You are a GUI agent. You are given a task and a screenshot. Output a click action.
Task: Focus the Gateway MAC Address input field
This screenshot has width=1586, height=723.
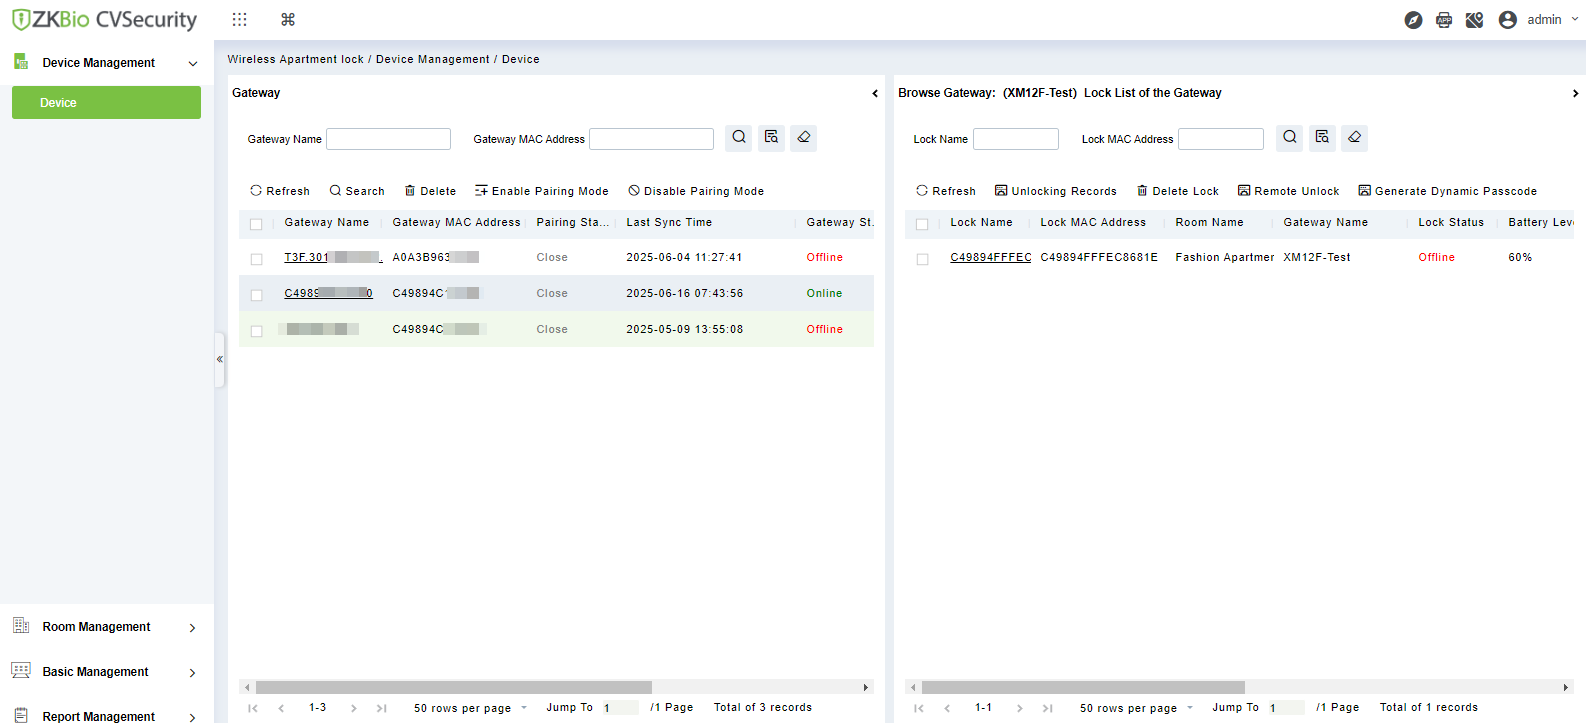[651, 139]
